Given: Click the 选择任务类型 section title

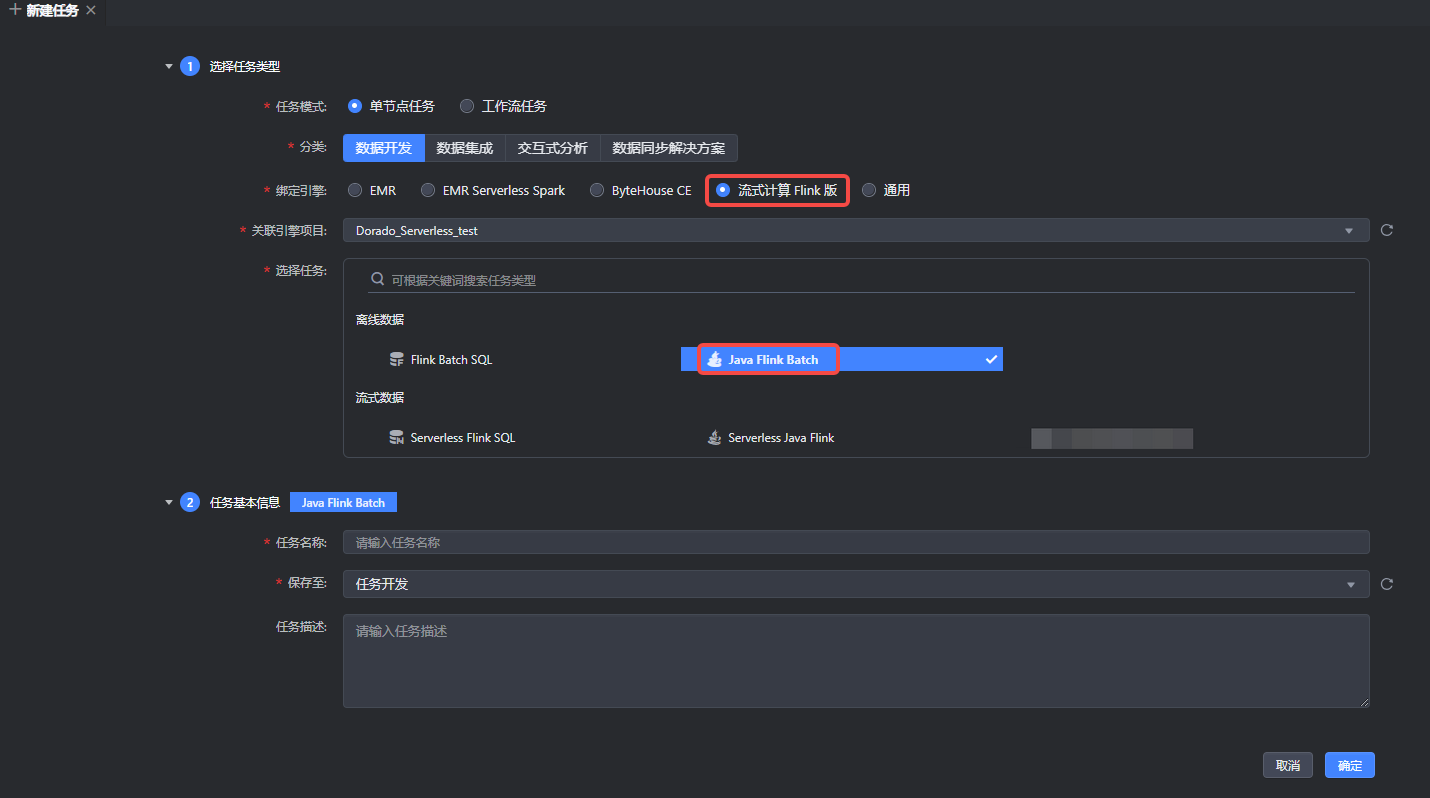Looking at the screenshot, I should [245, 67].
